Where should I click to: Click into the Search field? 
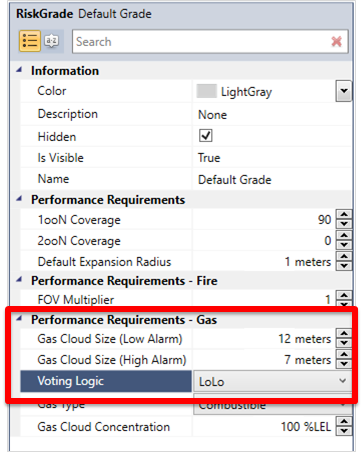point(200,42)
